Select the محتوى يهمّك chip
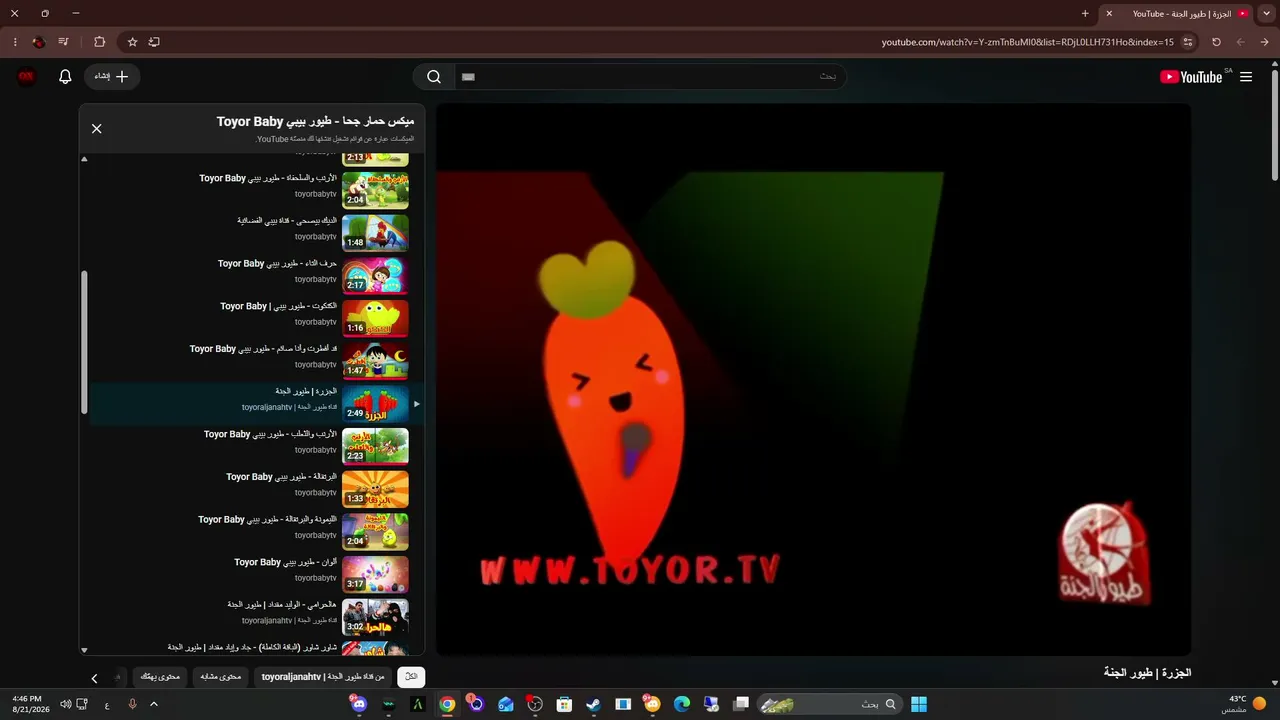Viewport: 1280px width, 720px height. click(160, 677)
